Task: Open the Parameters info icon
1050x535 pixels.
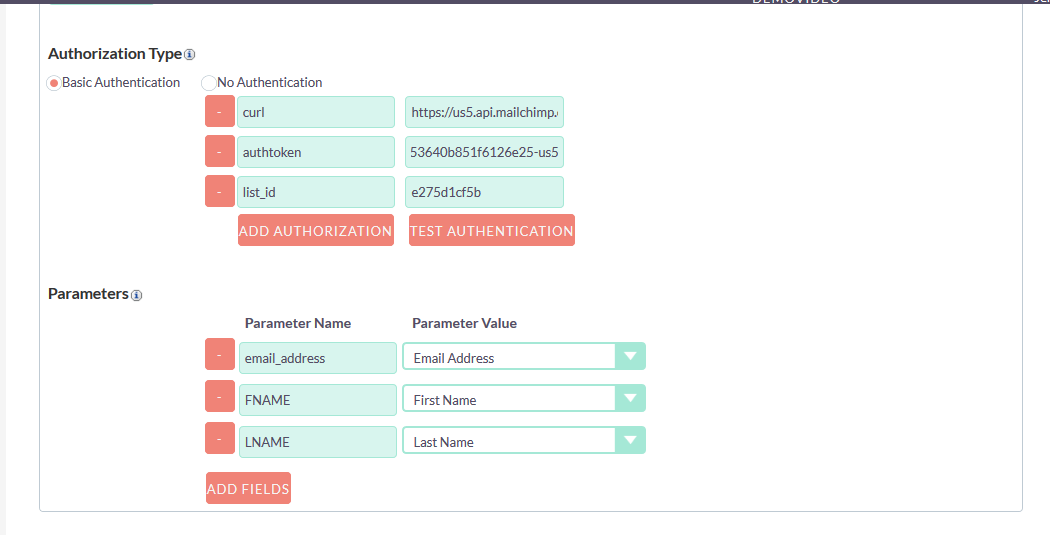Action: click(x=136, y=295)
